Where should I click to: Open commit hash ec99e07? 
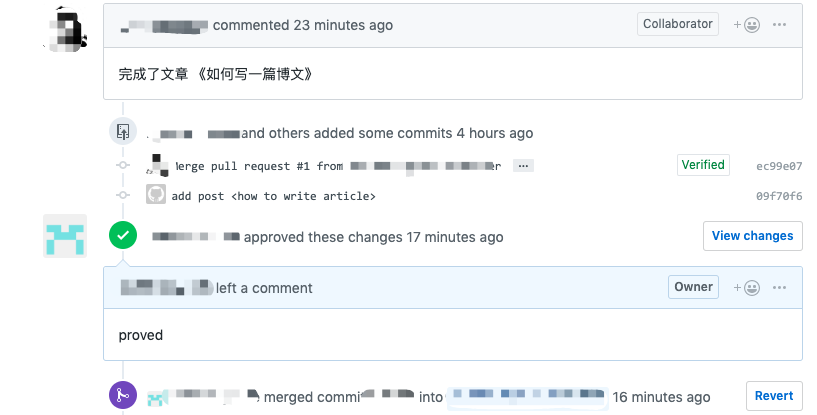(779, 166)
